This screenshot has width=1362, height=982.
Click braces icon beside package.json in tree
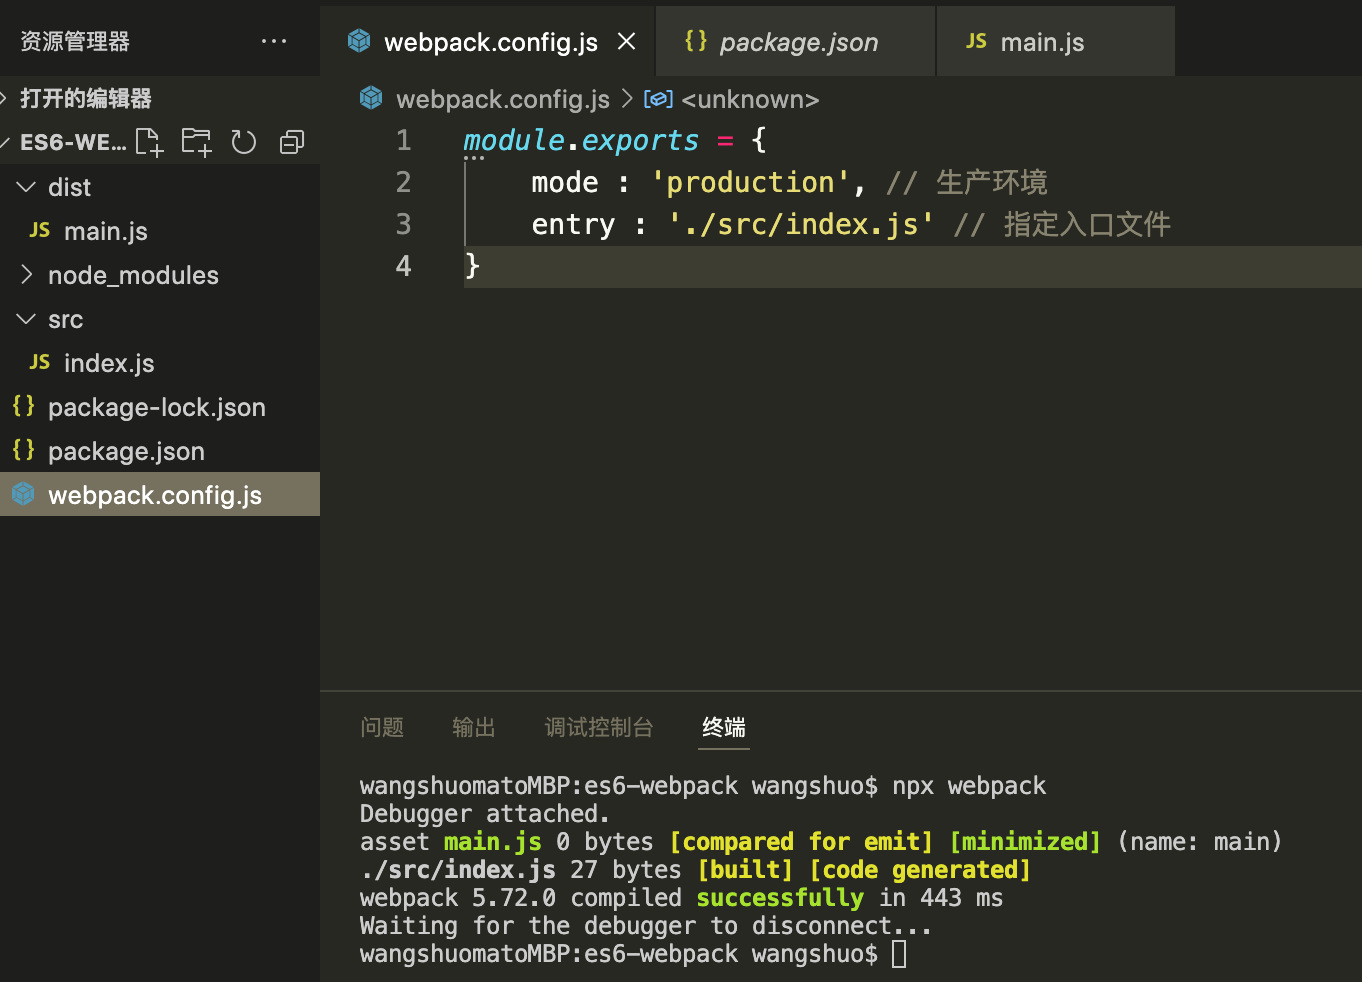(24, 450)
